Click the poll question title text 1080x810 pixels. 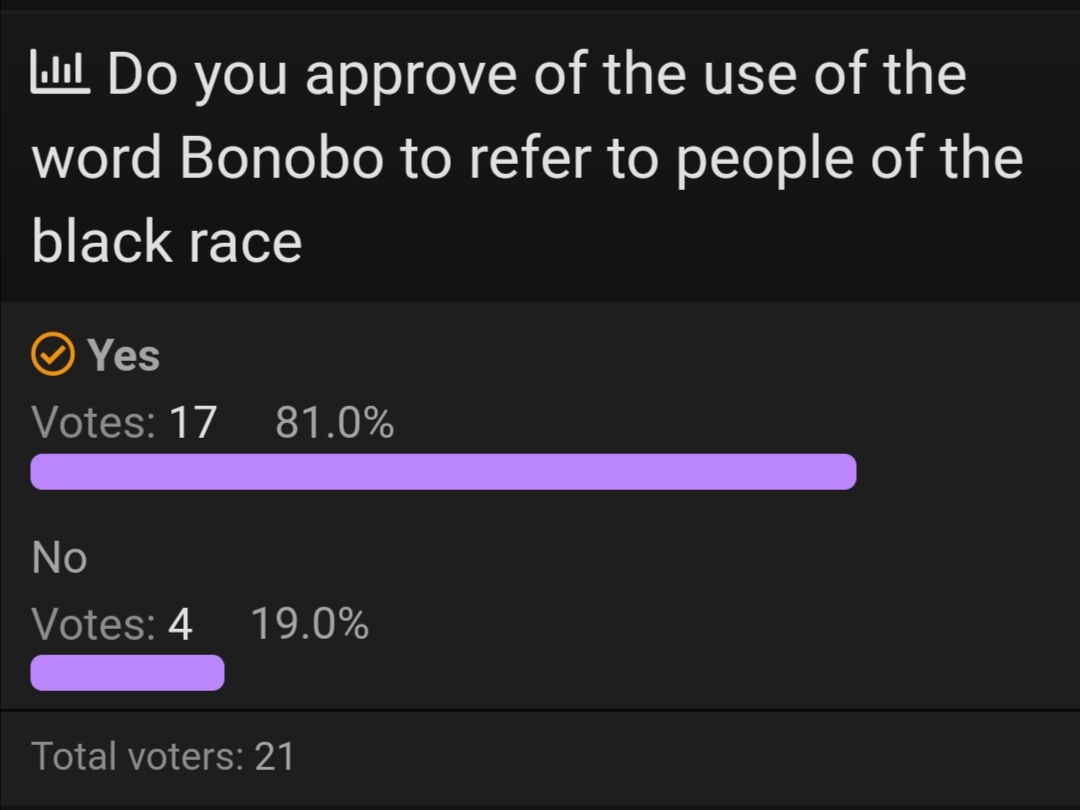[x=528, y=158]
